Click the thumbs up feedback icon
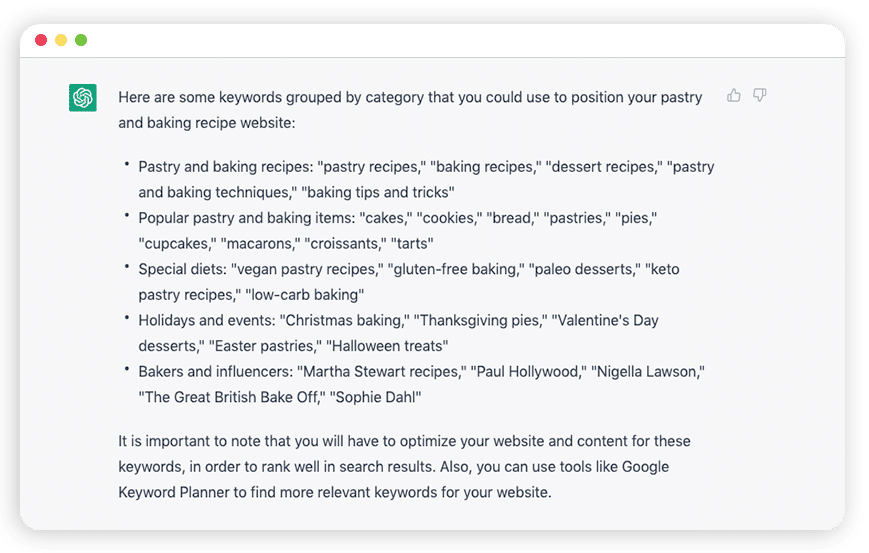This screenshot has width=869, height=553. [x=734, y=95]
